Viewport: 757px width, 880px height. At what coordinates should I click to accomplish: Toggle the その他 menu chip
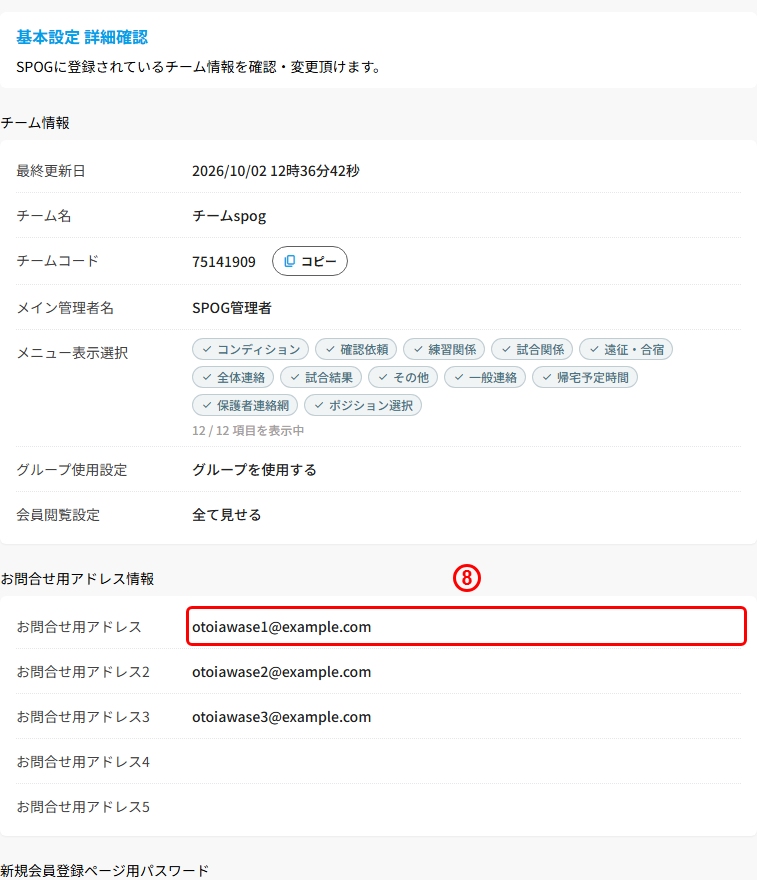click(x=403, y=377)
